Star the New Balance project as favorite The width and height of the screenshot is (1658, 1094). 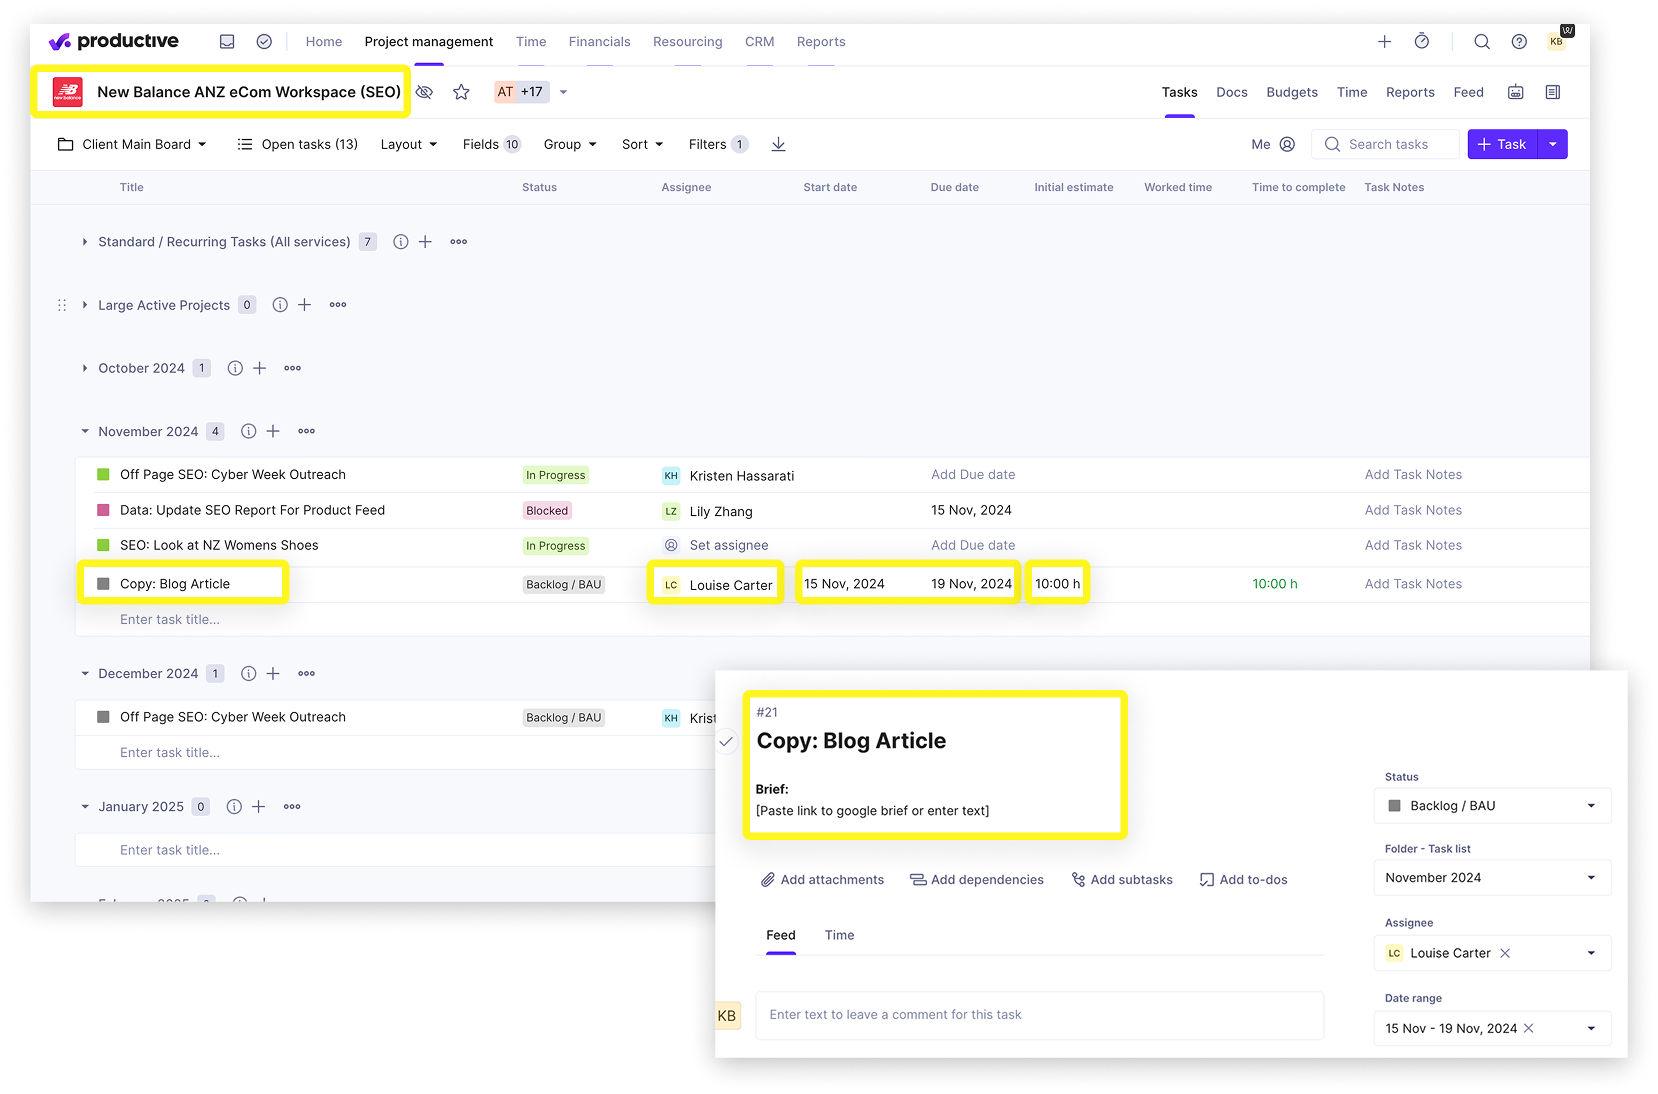pos(461,92)
